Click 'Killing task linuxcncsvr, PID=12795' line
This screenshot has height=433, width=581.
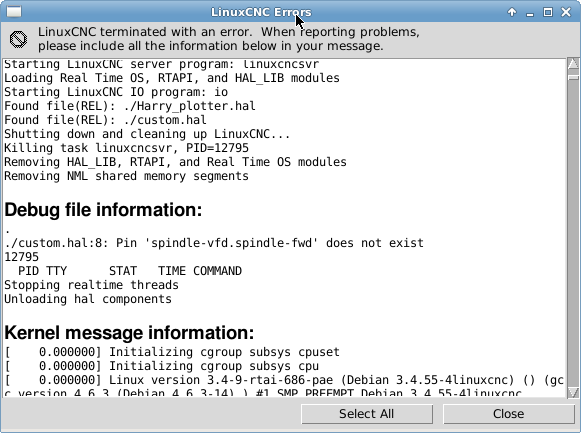click(126, 148)
